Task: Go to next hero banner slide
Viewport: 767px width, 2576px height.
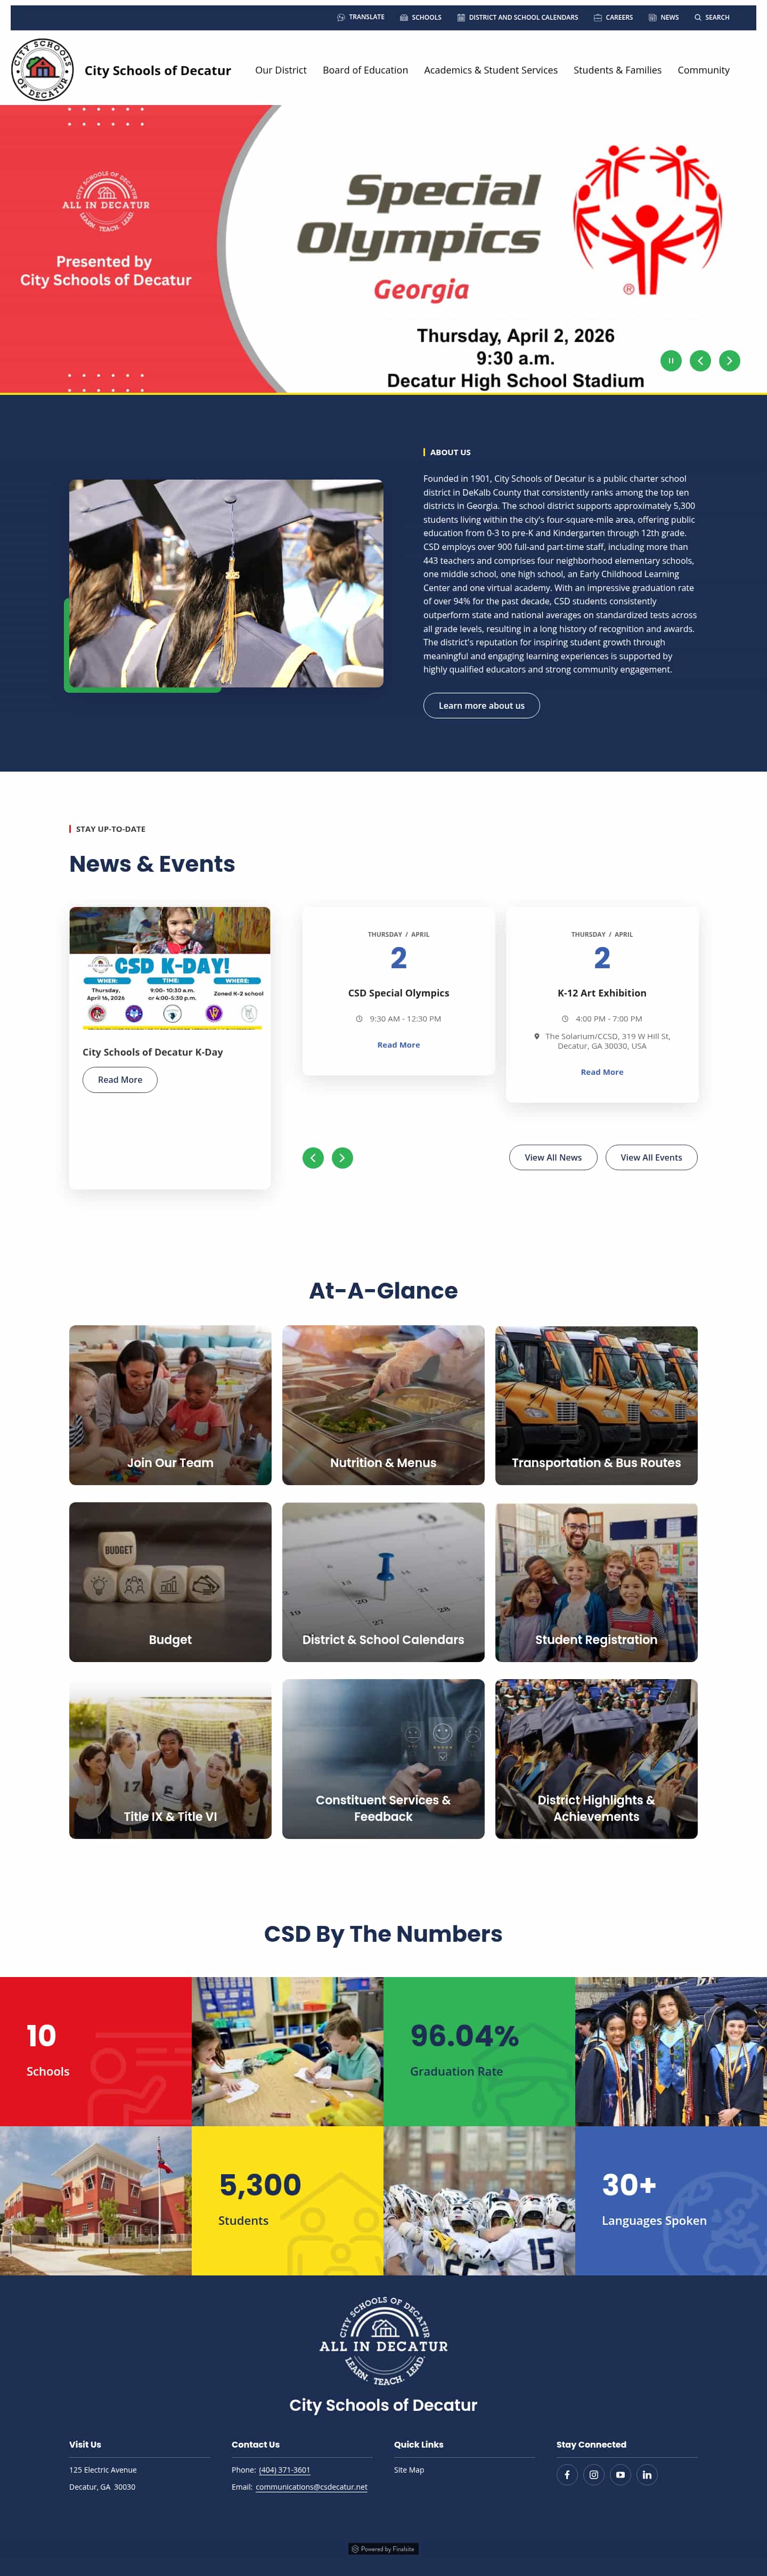Action: (x=730, y=360)
